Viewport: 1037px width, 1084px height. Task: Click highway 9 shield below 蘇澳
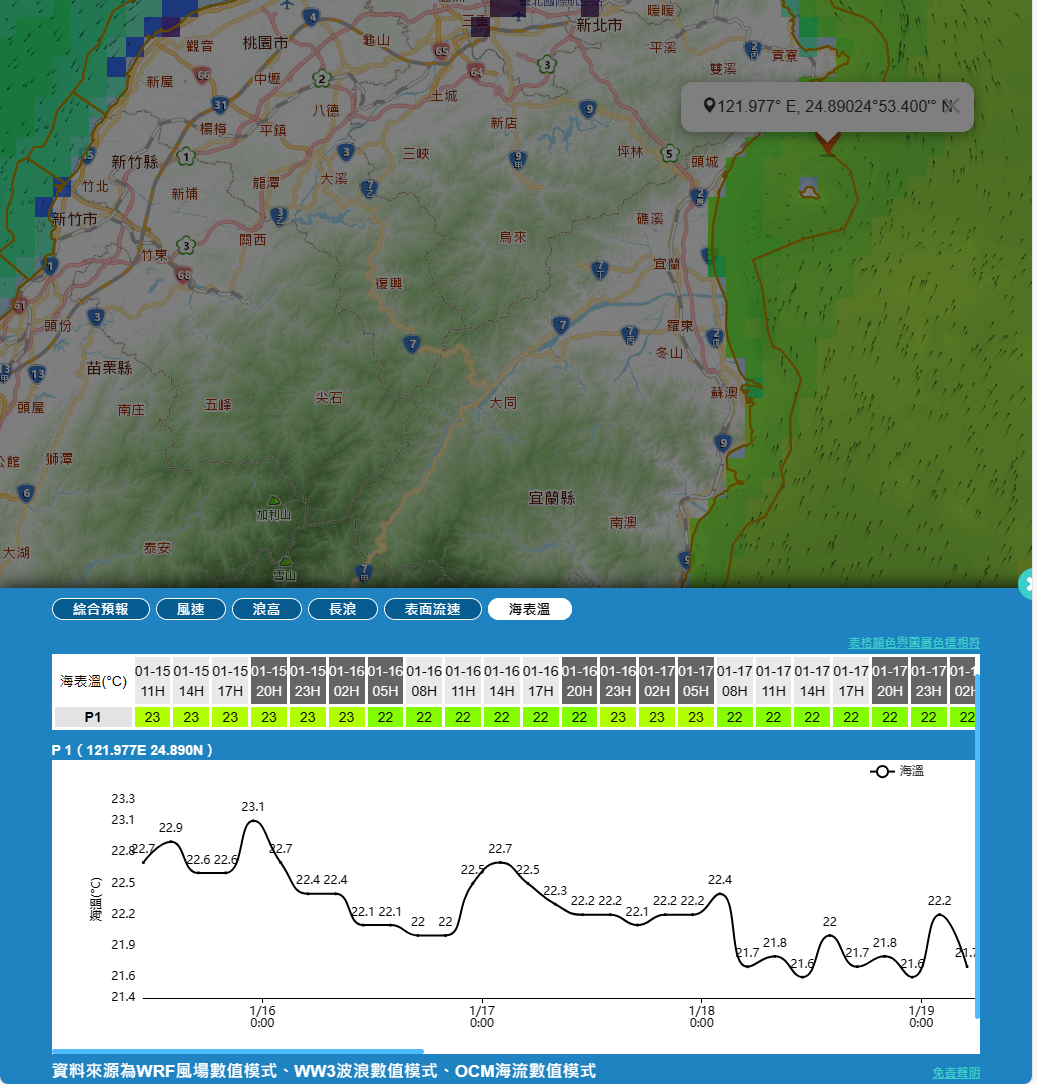pyautogui.click(x=723, y=442)
